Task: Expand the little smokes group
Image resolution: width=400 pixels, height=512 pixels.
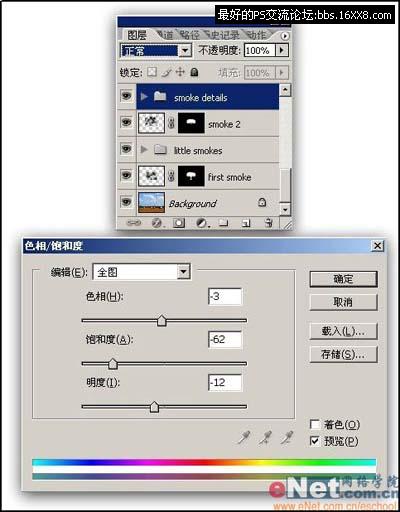Action: 144,149
